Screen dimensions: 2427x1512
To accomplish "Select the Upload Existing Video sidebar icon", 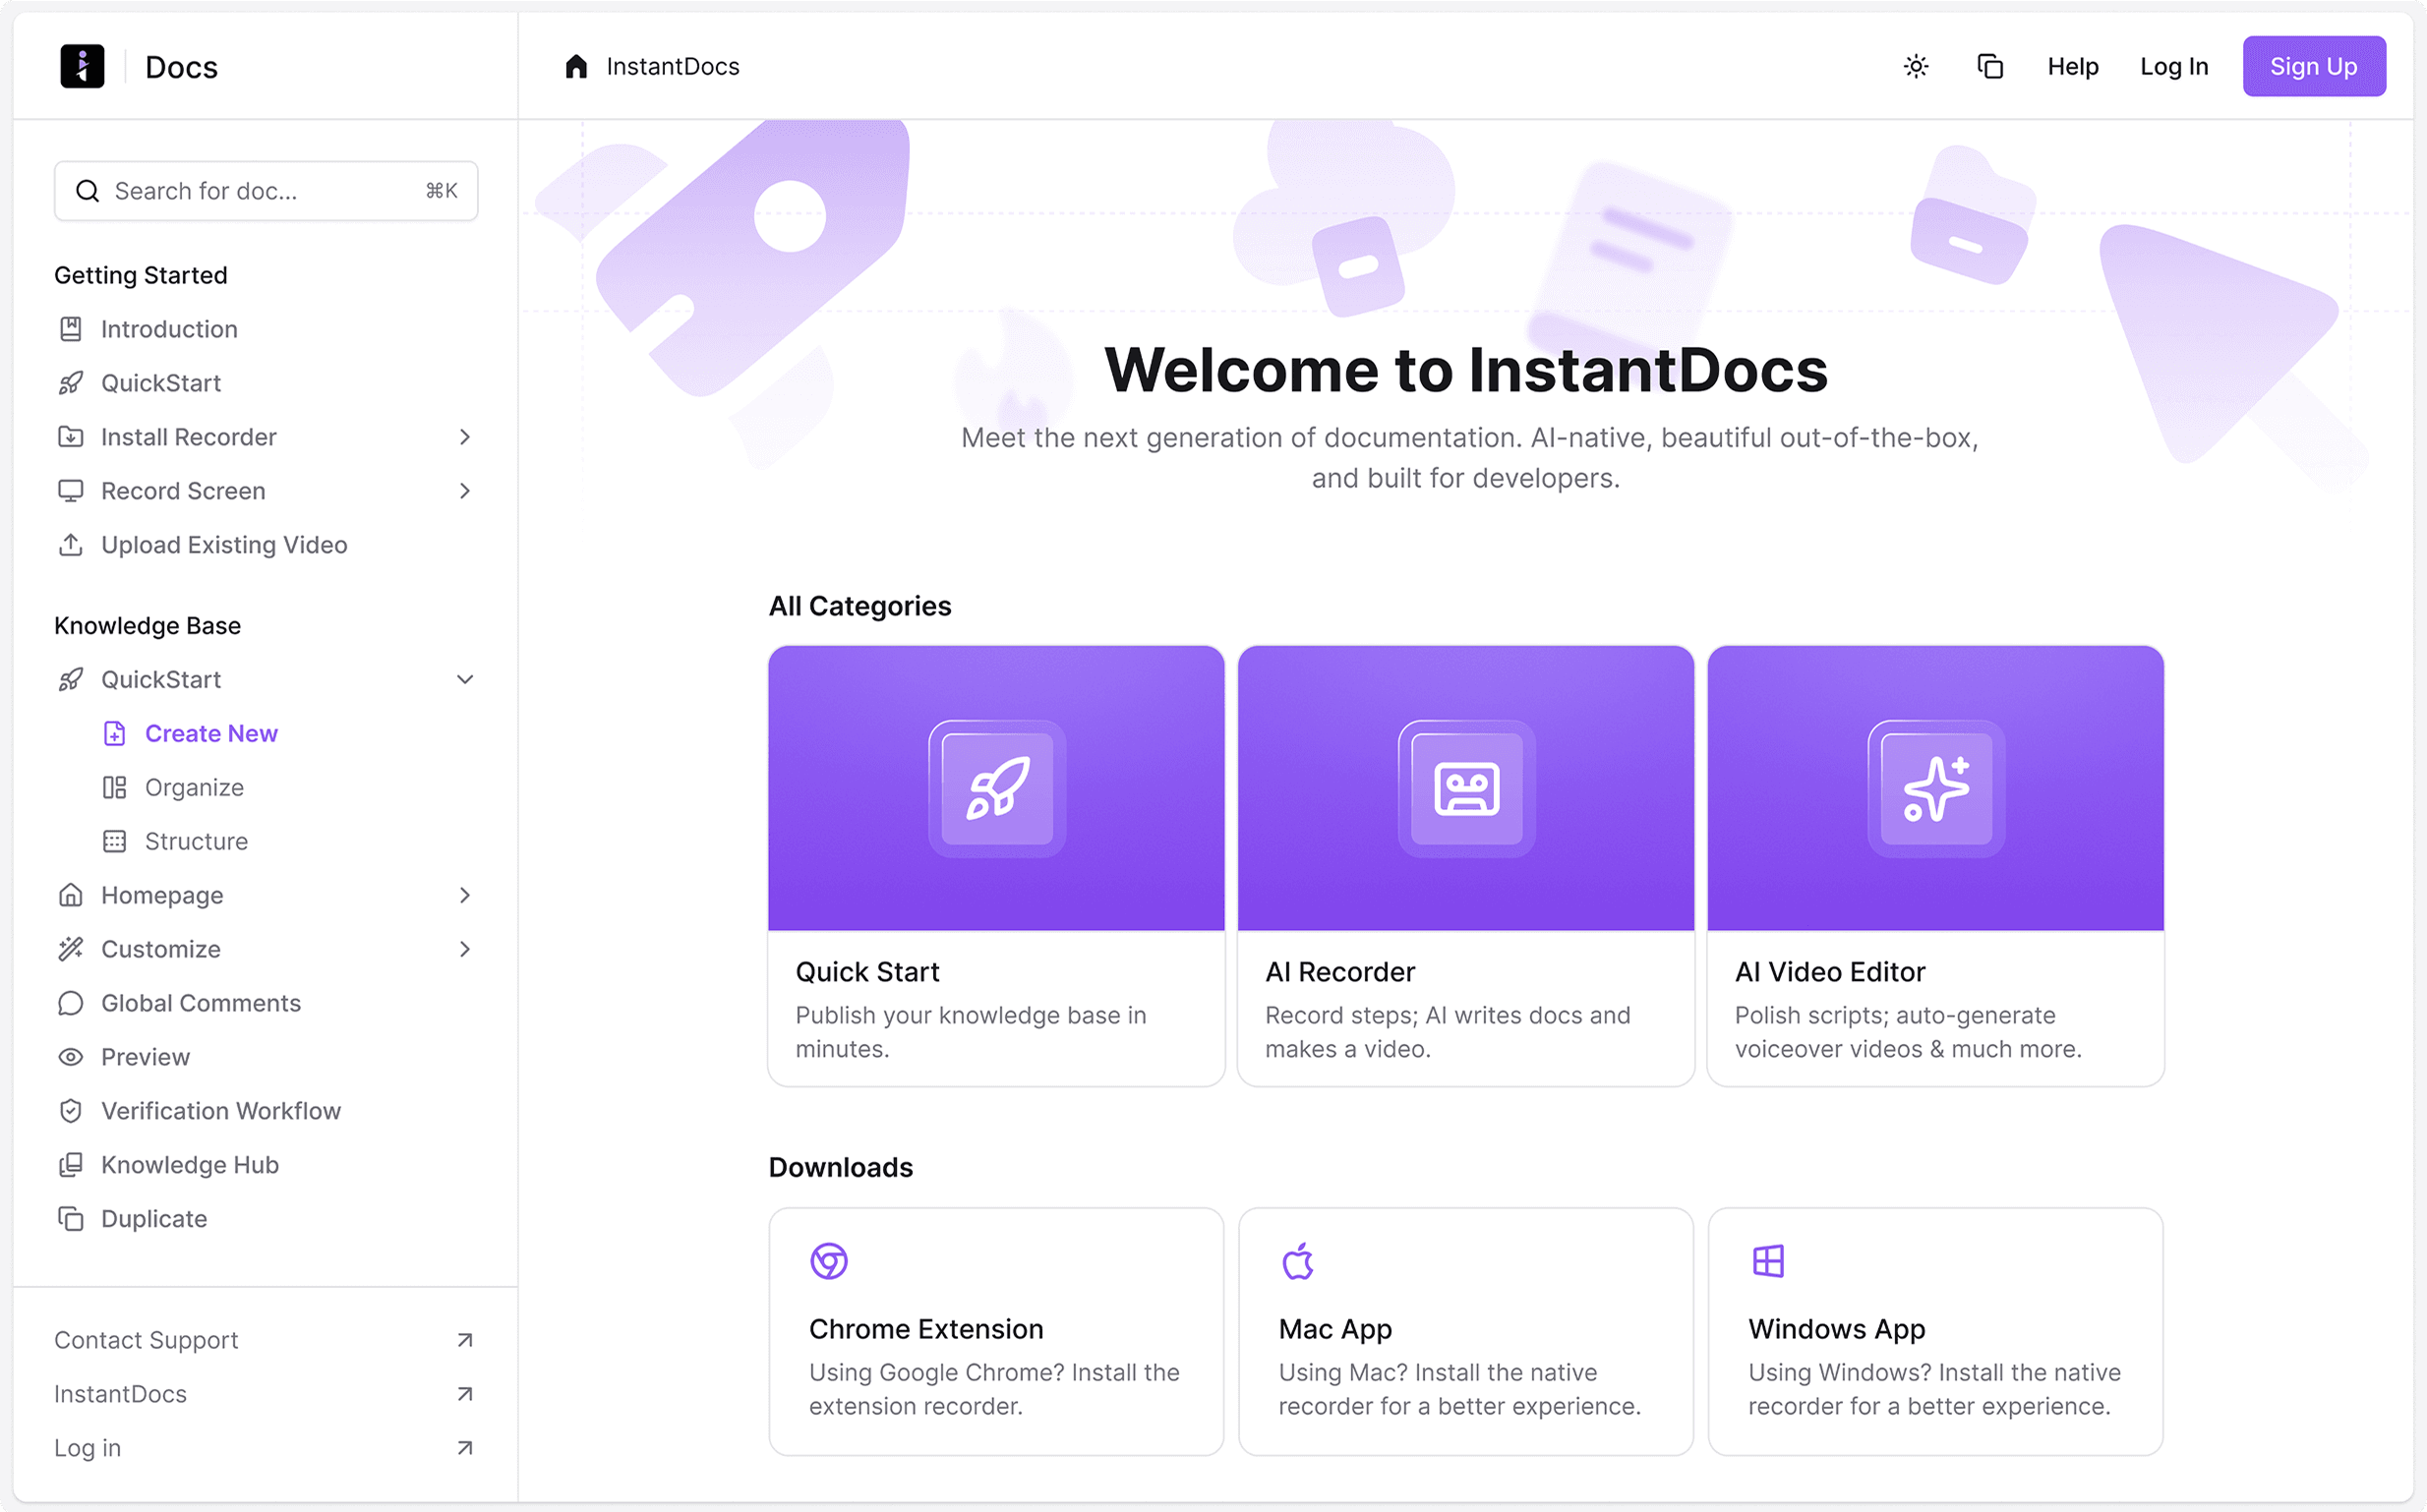I will [x=70, y=544].
